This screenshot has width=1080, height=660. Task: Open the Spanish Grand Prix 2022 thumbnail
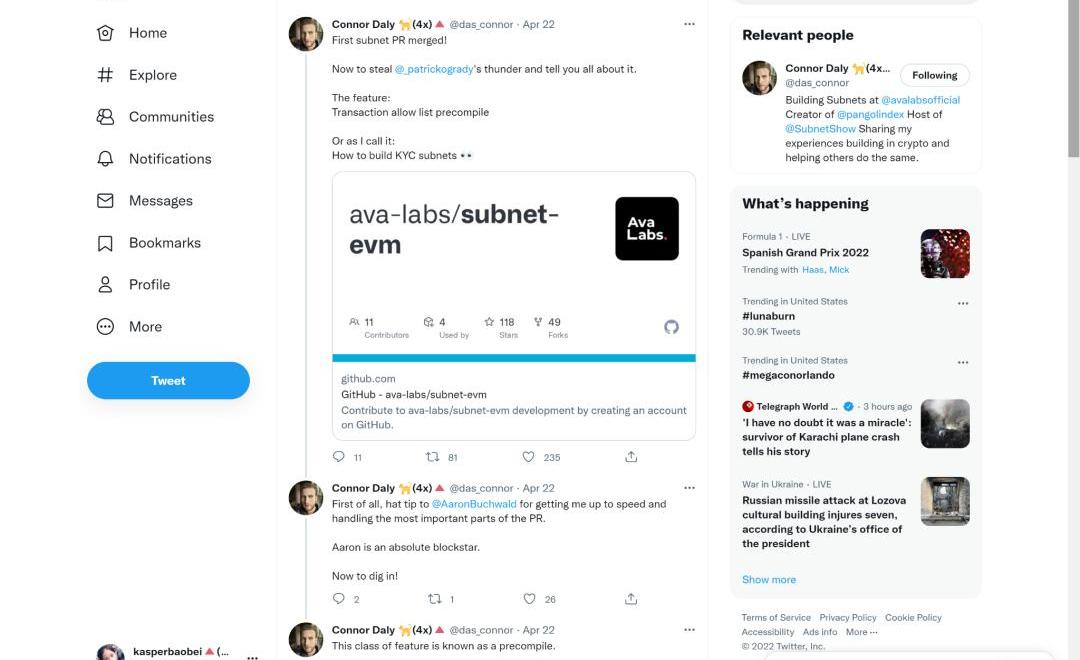945,254
